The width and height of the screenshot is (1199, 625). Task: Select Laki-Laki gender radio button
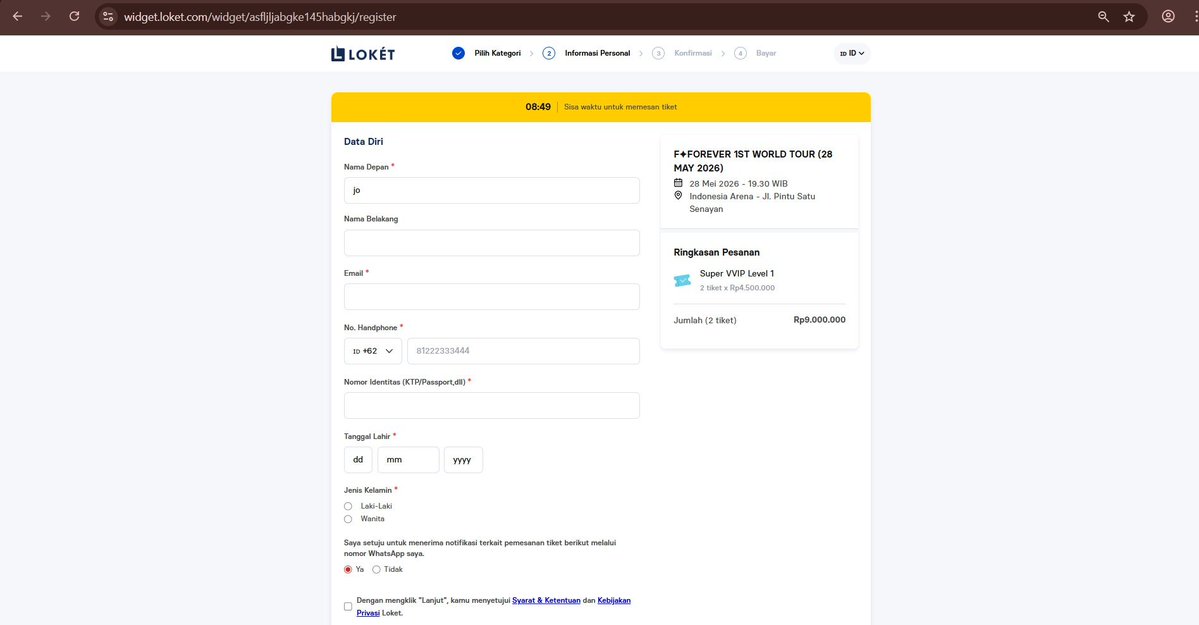coord(348,506)
